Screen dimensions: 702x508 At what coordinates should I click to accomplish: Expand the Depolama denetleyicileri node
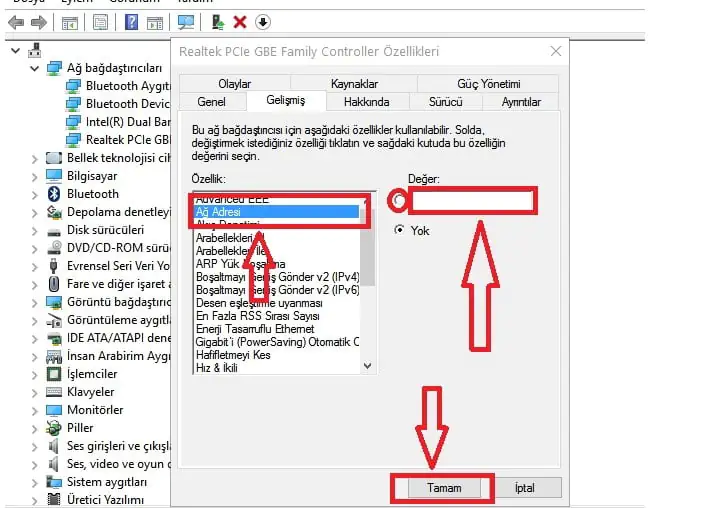34,213
